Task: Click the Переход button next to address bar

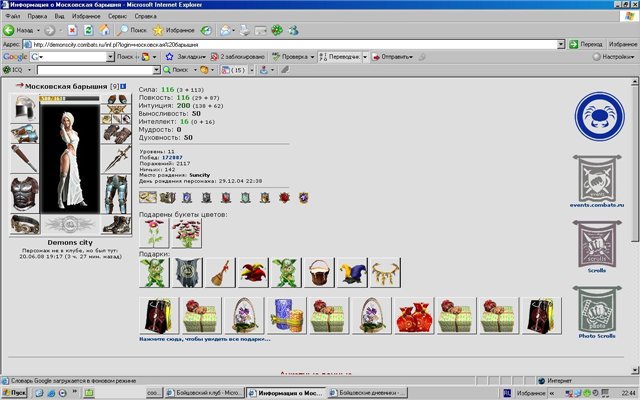Action: tap(590, 45)
